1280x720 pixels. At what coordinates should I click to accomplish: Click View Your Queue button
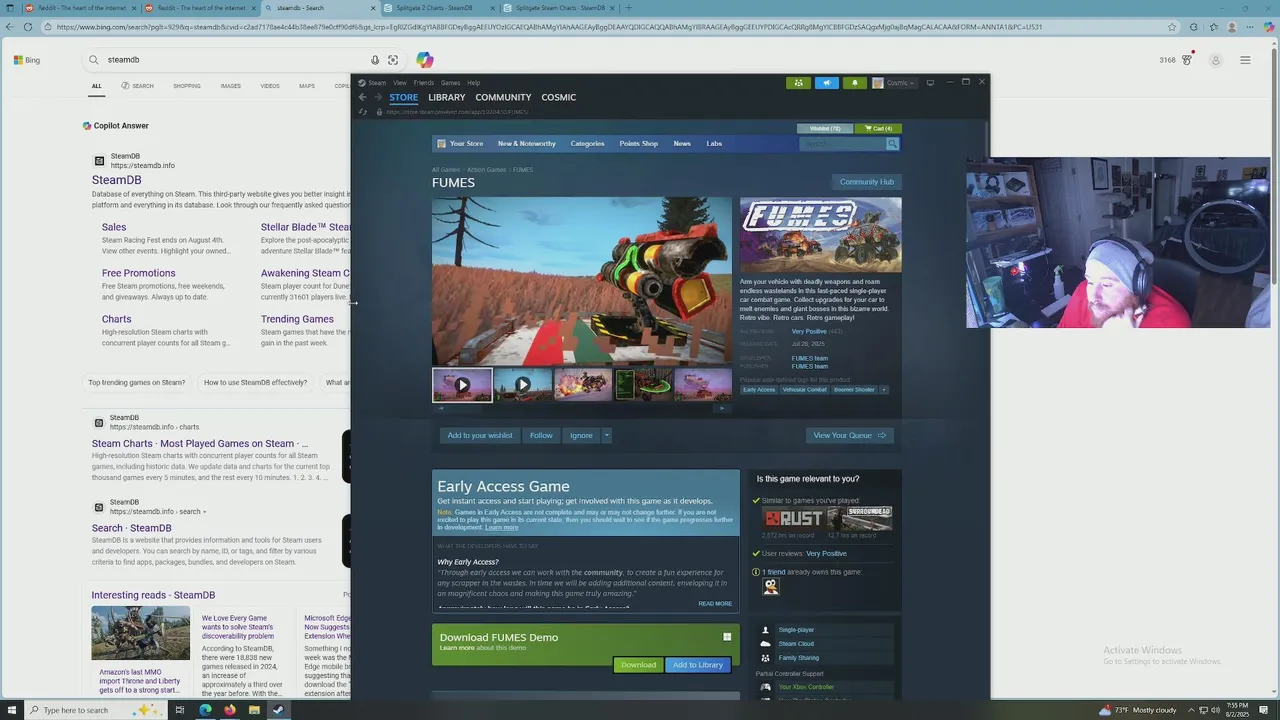tap(849, 435)
